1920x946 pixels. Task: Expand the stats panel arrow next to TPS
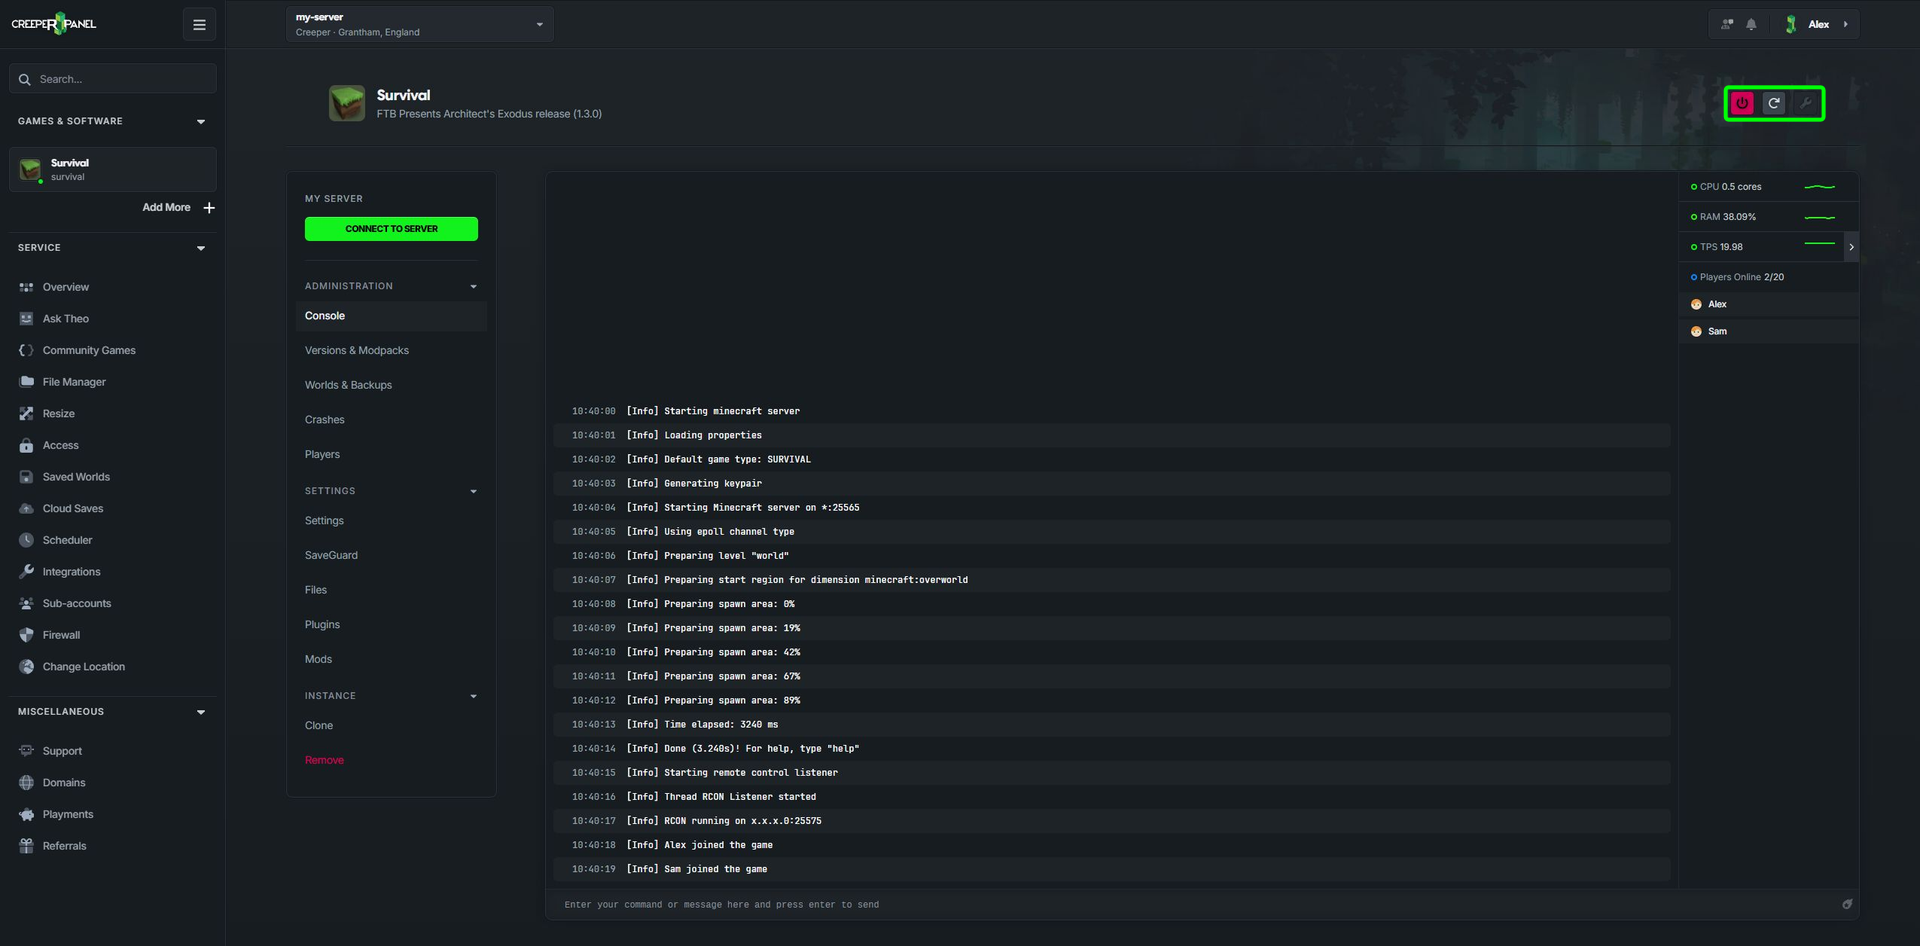[x=1851, y=247]
